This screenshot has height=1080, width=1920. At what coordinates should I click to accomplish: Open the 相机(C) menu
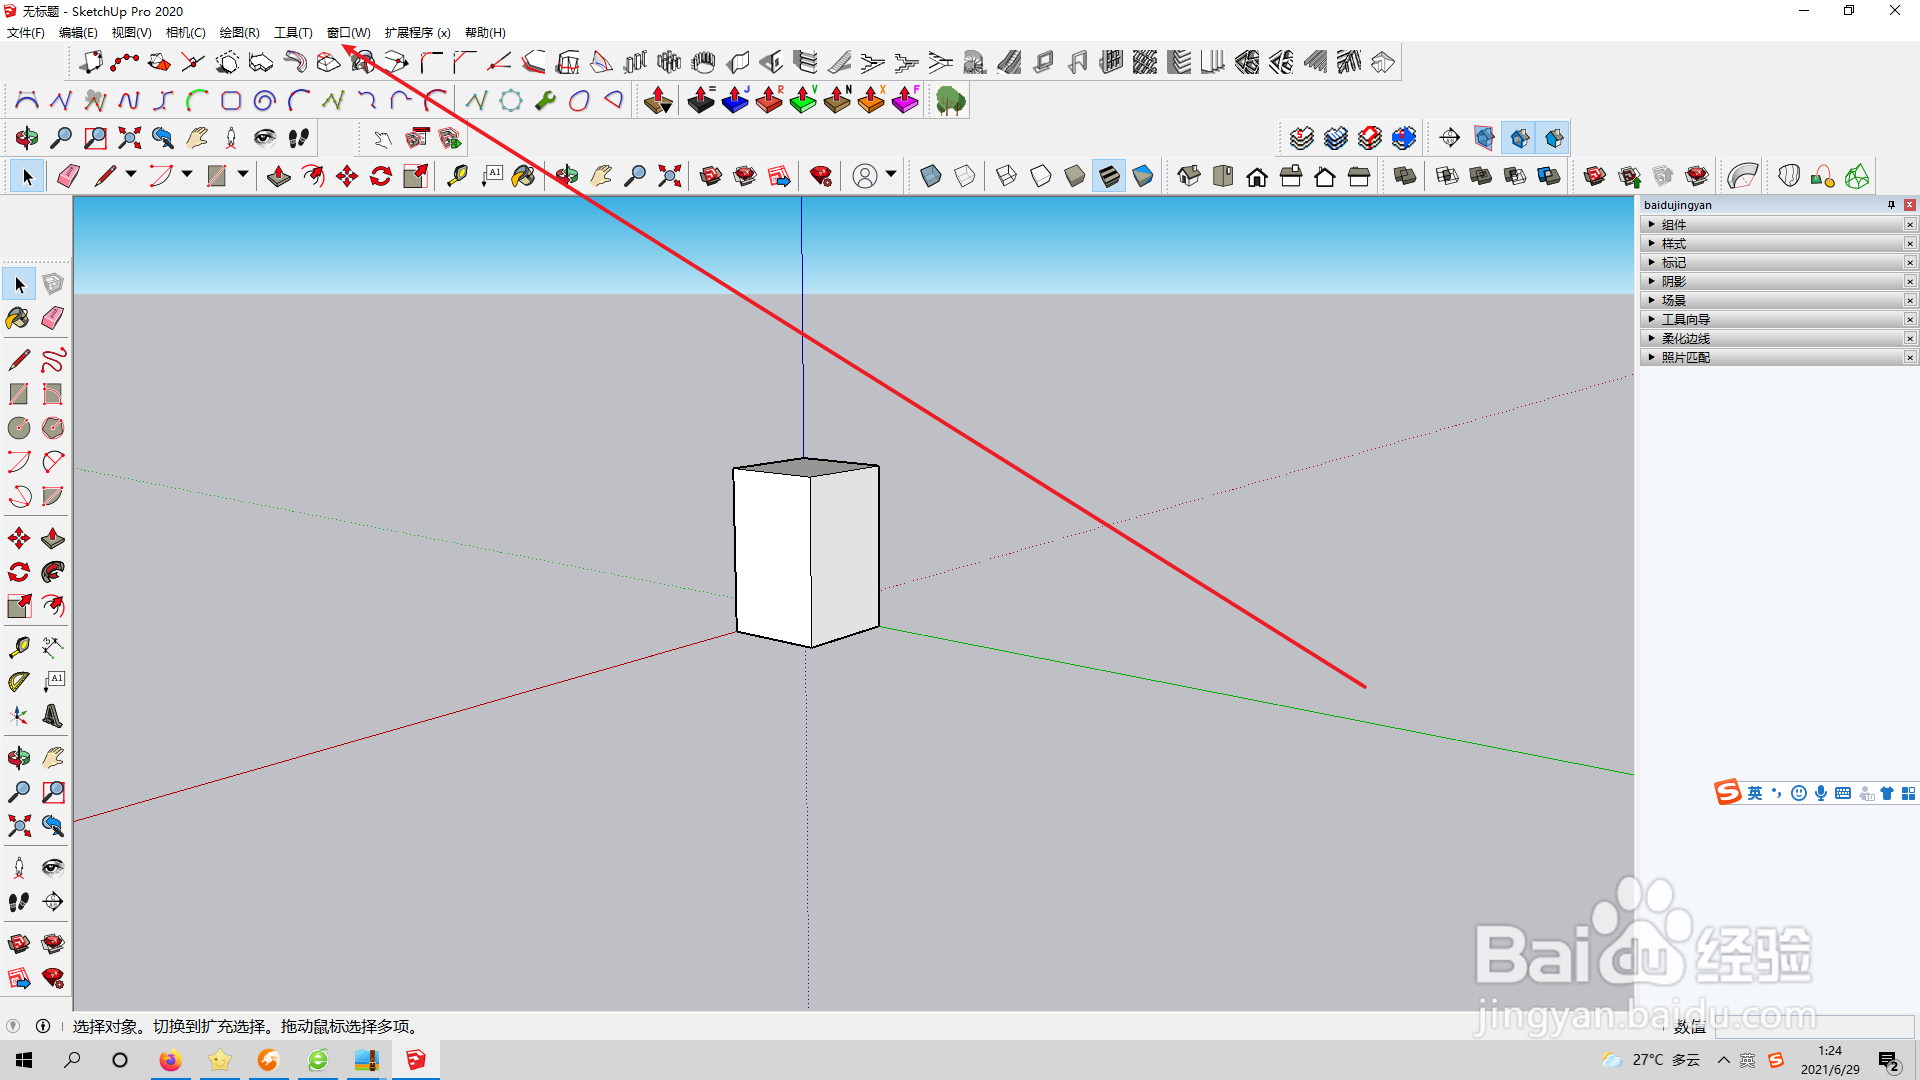point(185,32)
